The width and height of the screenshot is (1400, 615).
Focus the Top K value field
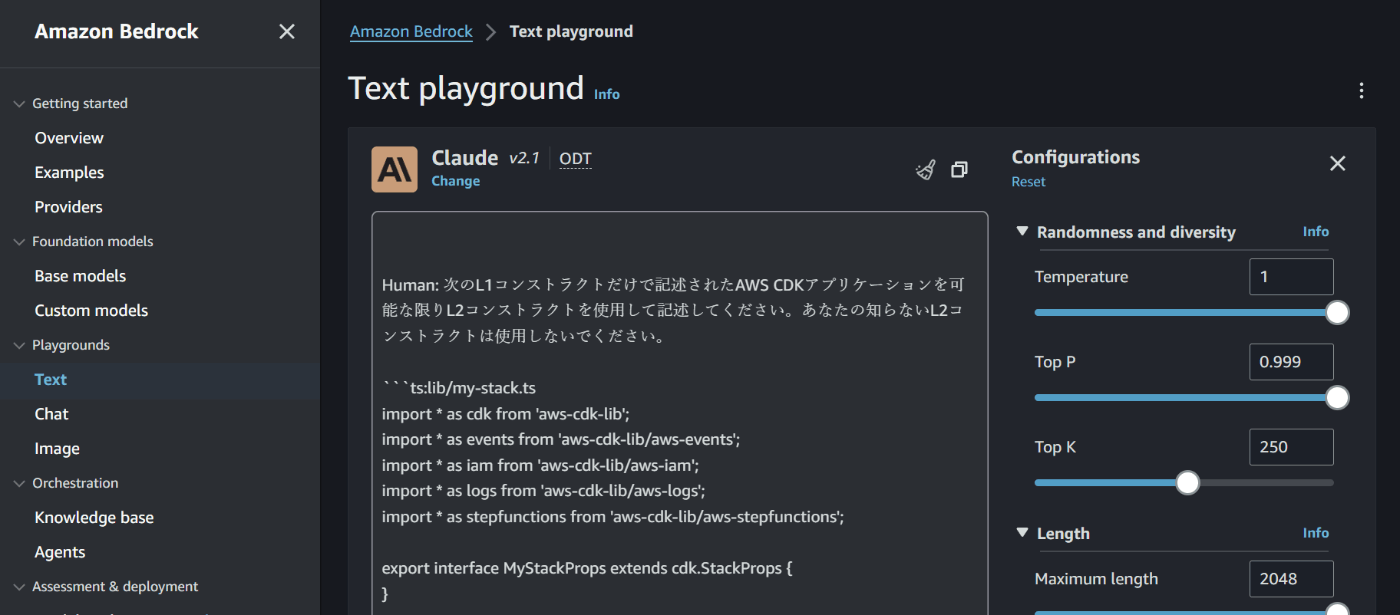(1291, 447)
